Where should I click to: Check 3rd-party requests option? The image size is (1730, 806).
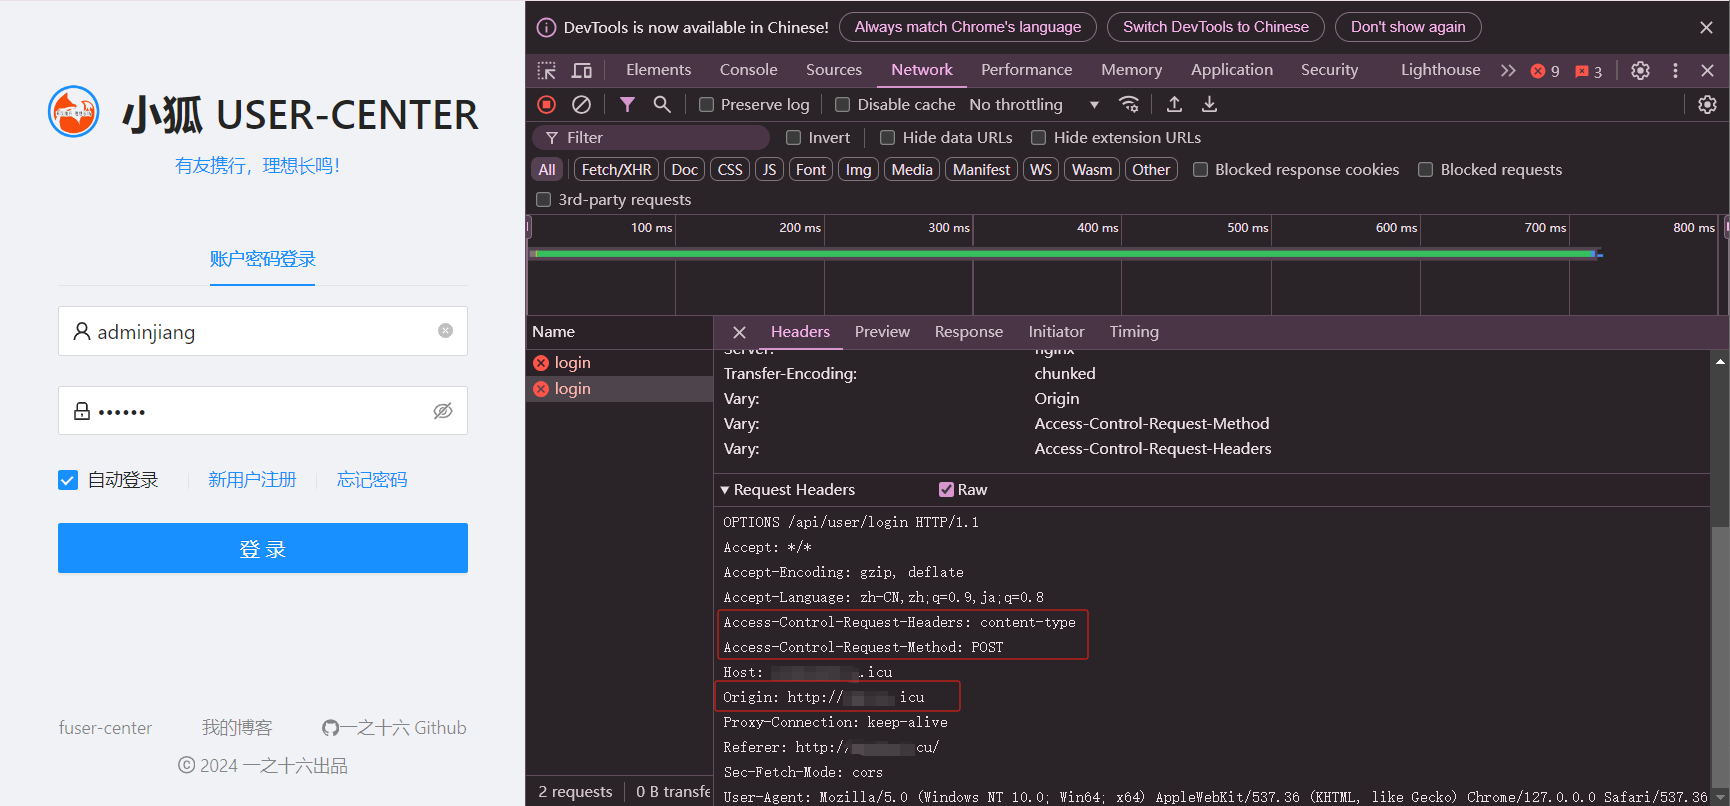(x=544, y=199)
